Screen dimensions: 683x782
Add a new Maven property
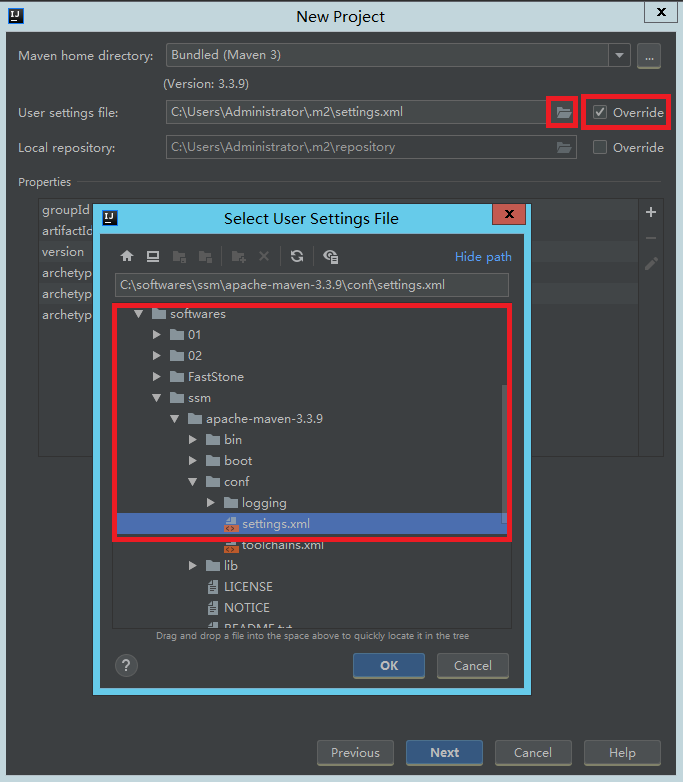coord(651,212)
